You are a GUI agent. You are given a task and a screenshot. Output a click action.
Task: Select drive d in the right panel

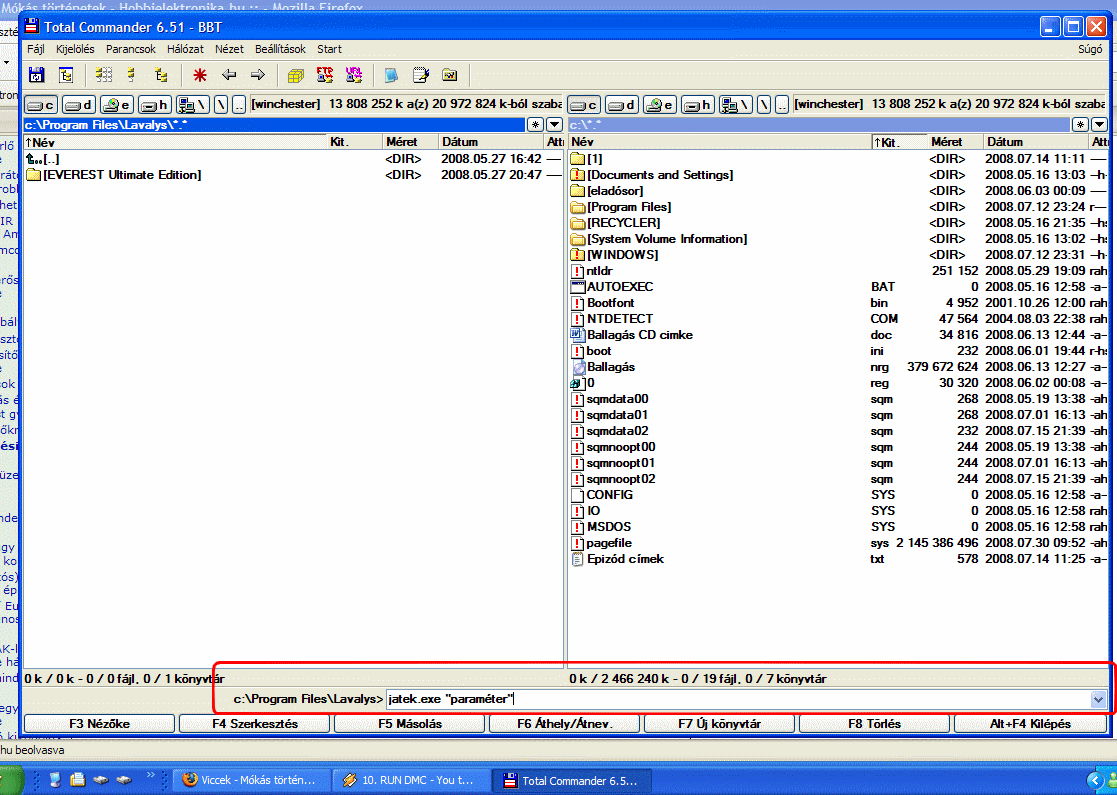[621, 105]
